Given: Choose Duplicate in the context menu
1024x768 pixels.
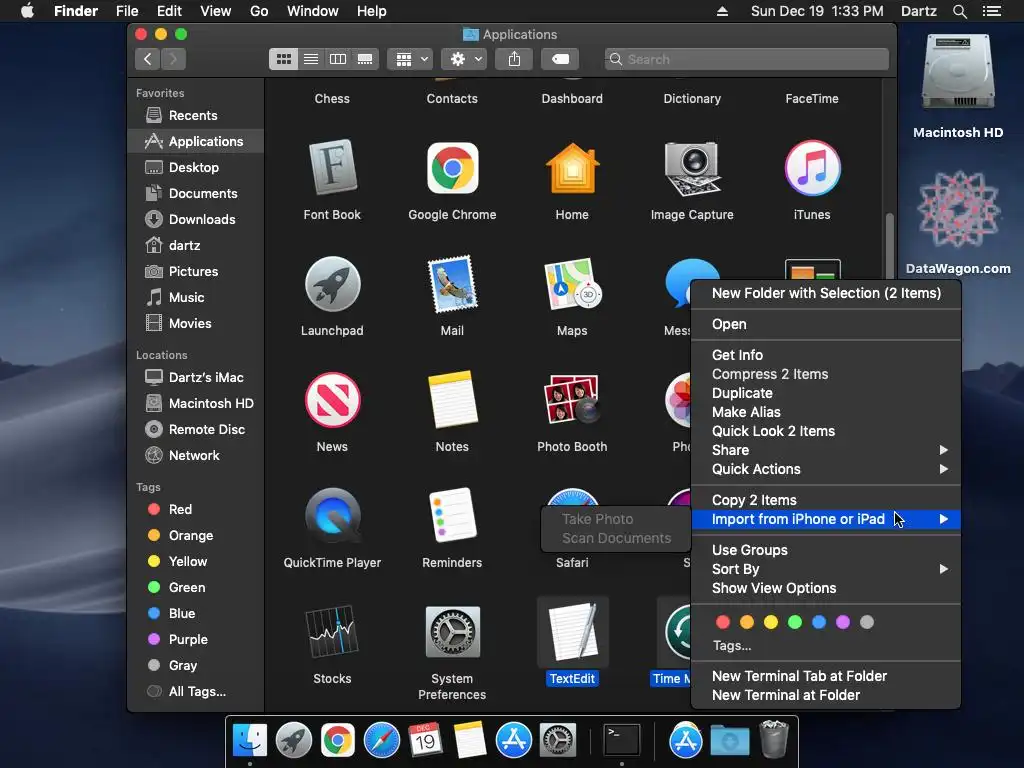Looking at the screenshot, I should [826, 393].
